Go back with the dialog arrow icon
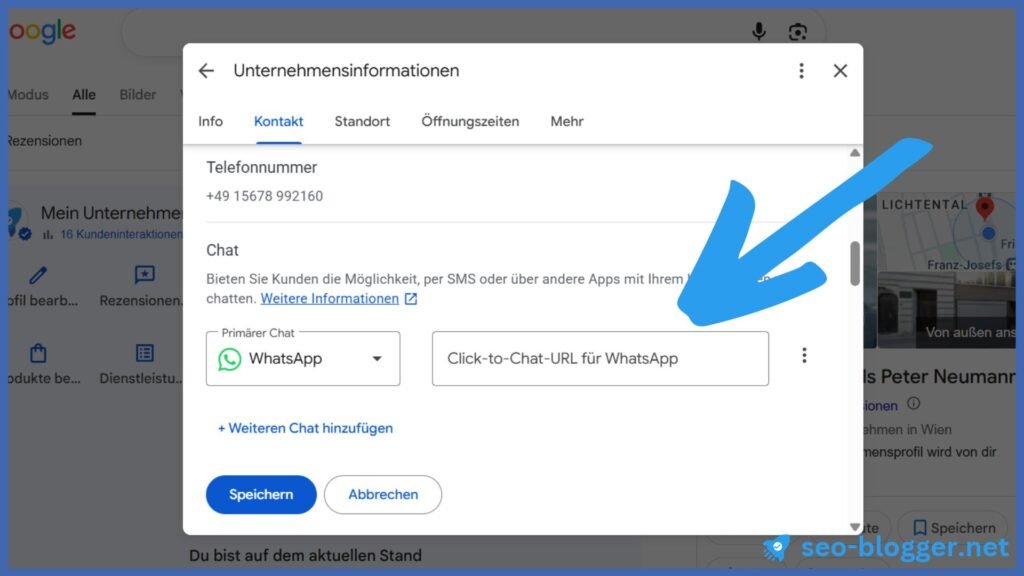This screenshot has height=576, width=1024. [206, 71]
